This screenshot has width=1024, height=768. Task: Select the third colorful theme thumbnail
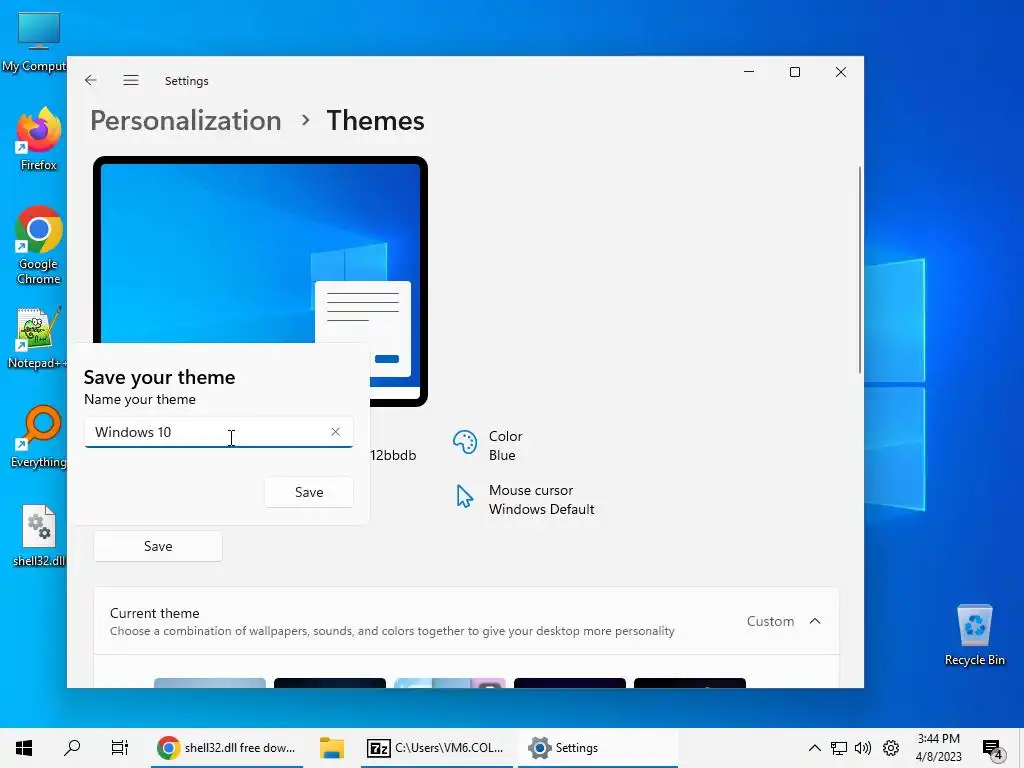click(450, 682)
